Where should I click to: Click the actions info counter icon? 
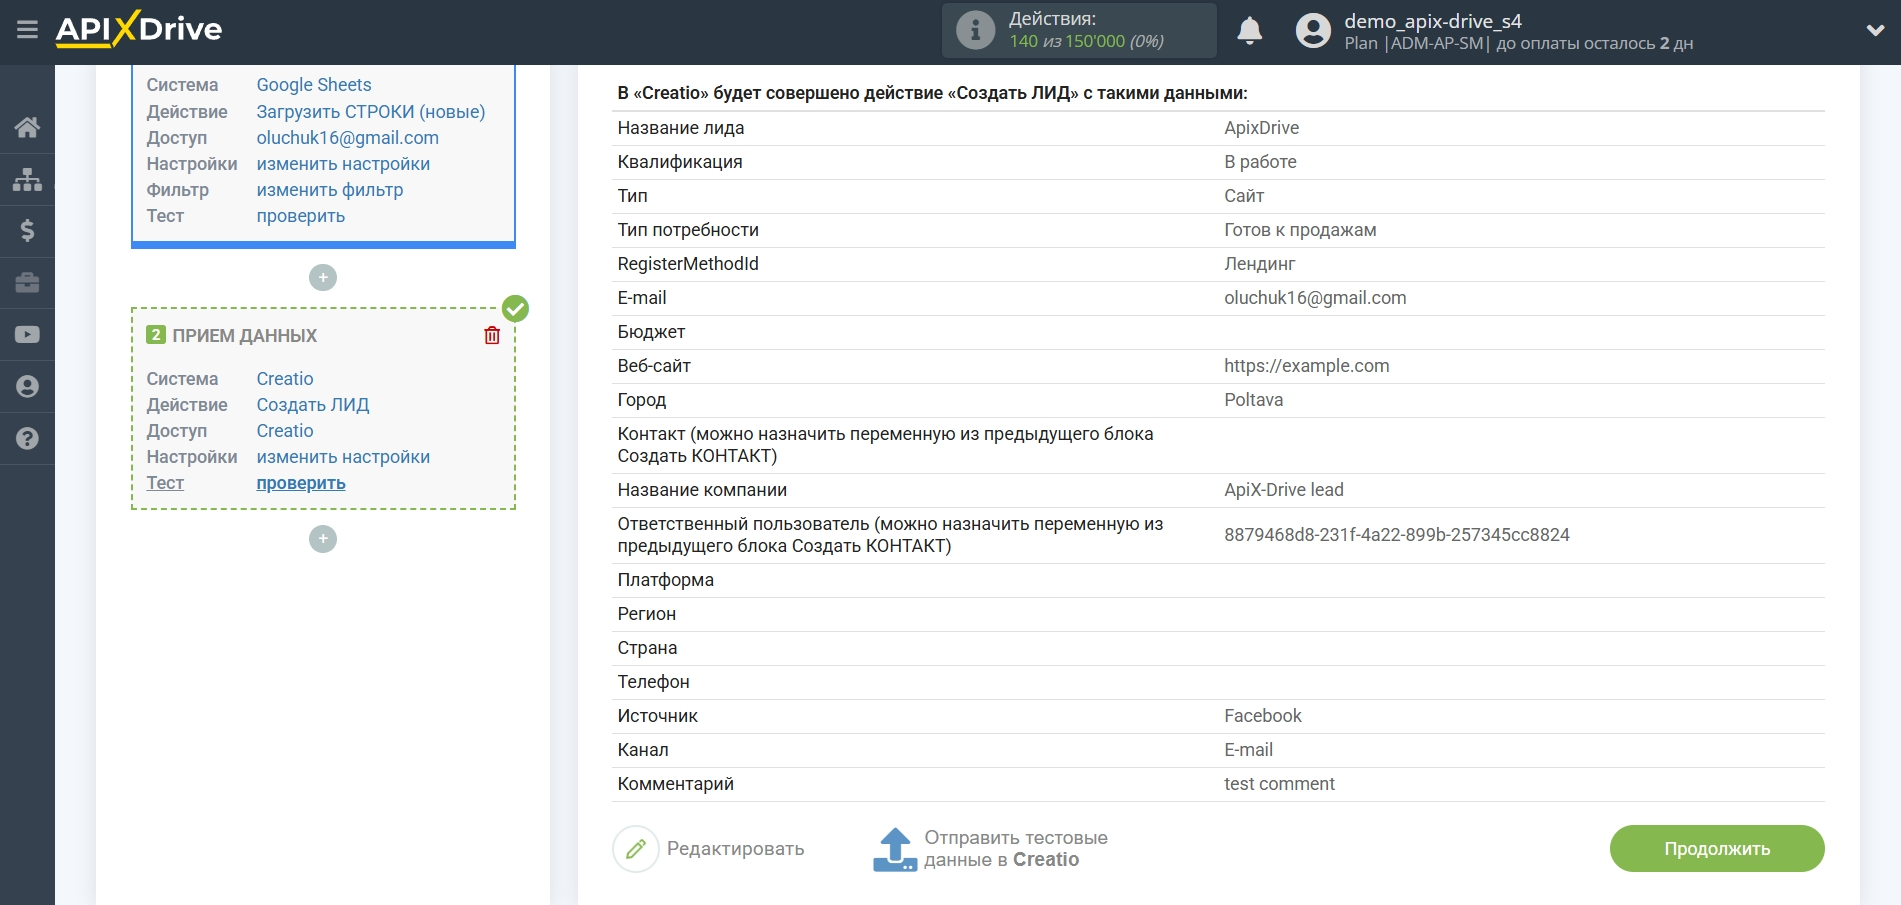tap(975, 30)
